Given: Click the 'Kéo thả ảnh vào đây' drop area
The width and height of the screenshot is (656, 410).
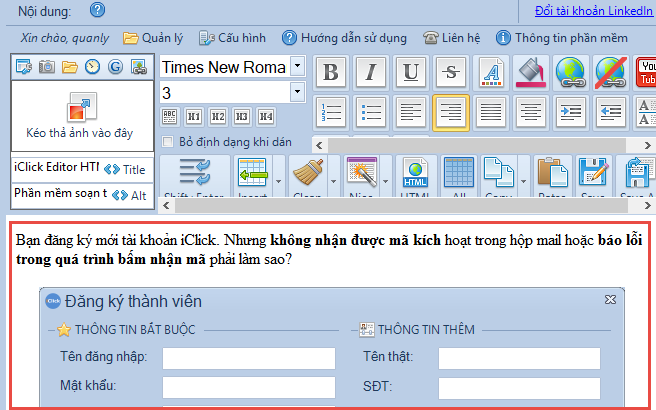Looking at the screenshot, I should (82, 116).
